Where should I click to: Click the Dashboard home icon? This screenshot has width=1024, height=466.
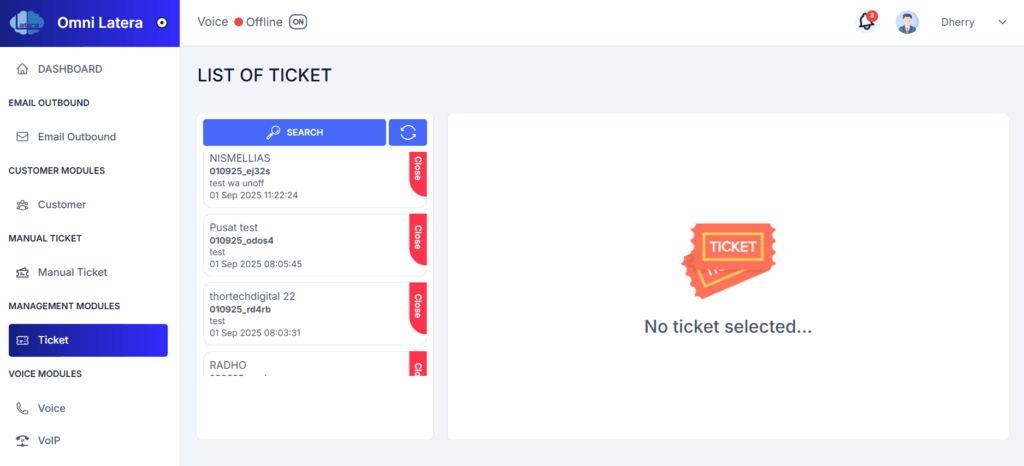click(x=22, y=69)
